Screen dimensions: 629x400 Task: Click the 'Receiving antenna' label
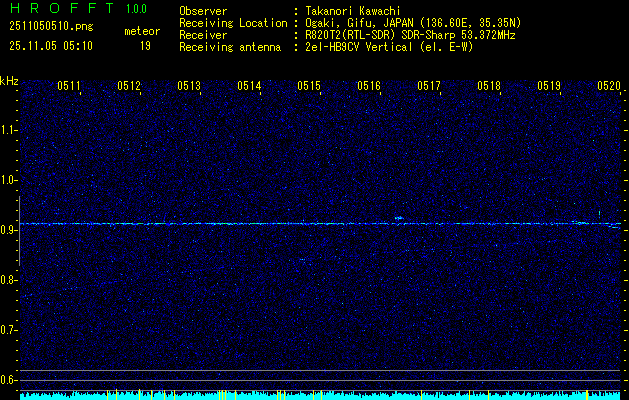click(230, 47)
